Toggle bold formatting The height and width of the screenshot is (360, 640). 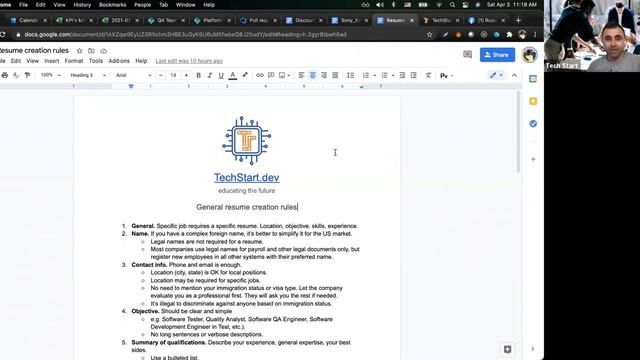[198, 75]
